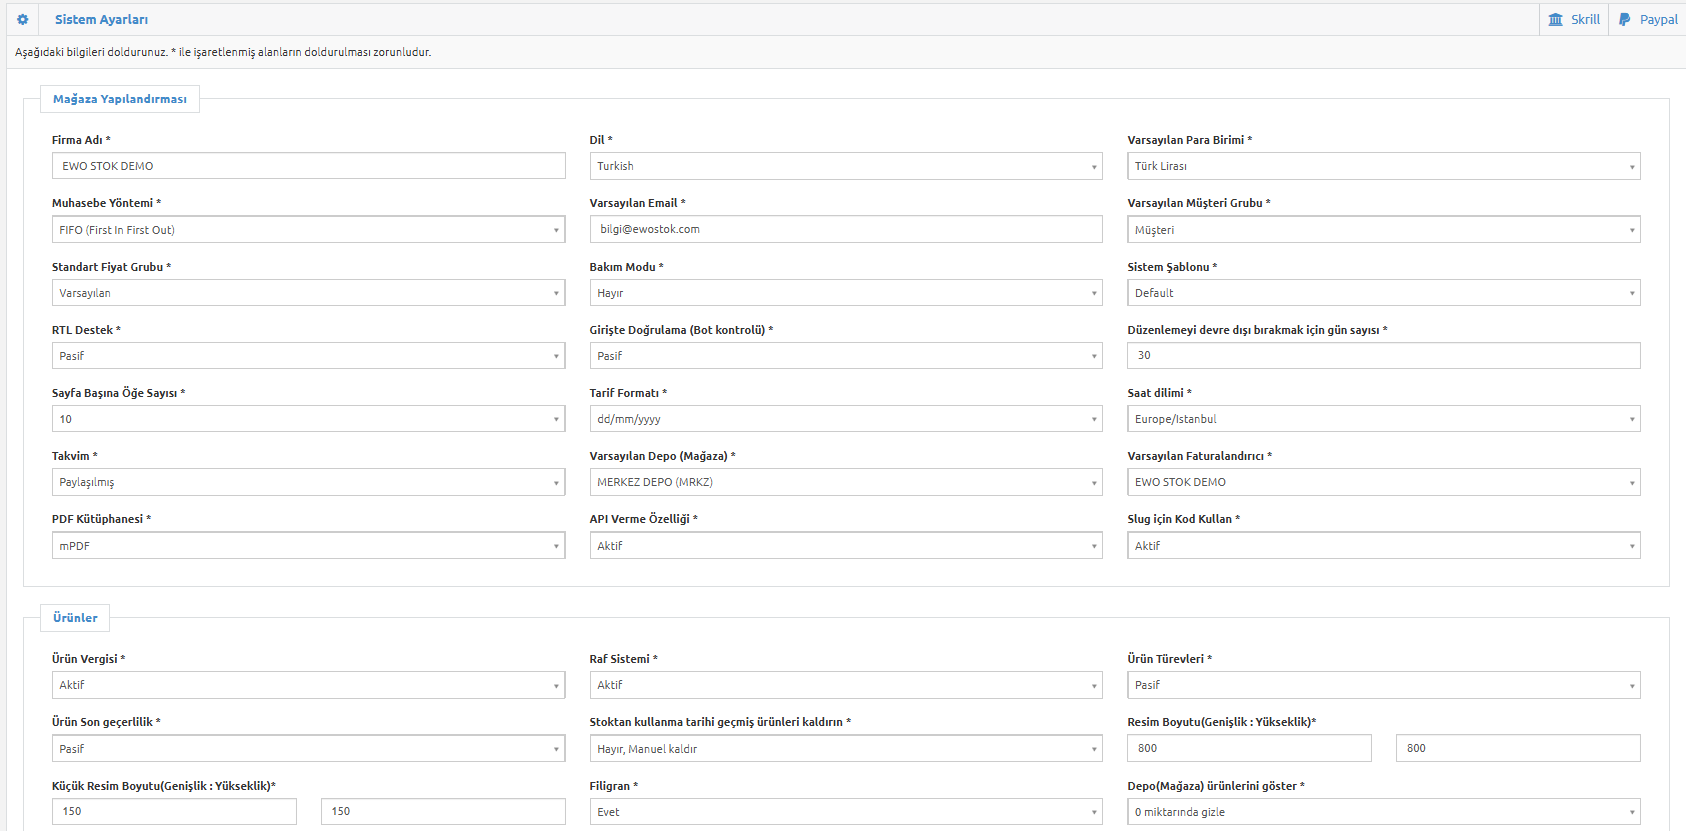
Task: Open the Muhasebe Yöntemi FIFO dropdown
Action: [x=308, y=230]
